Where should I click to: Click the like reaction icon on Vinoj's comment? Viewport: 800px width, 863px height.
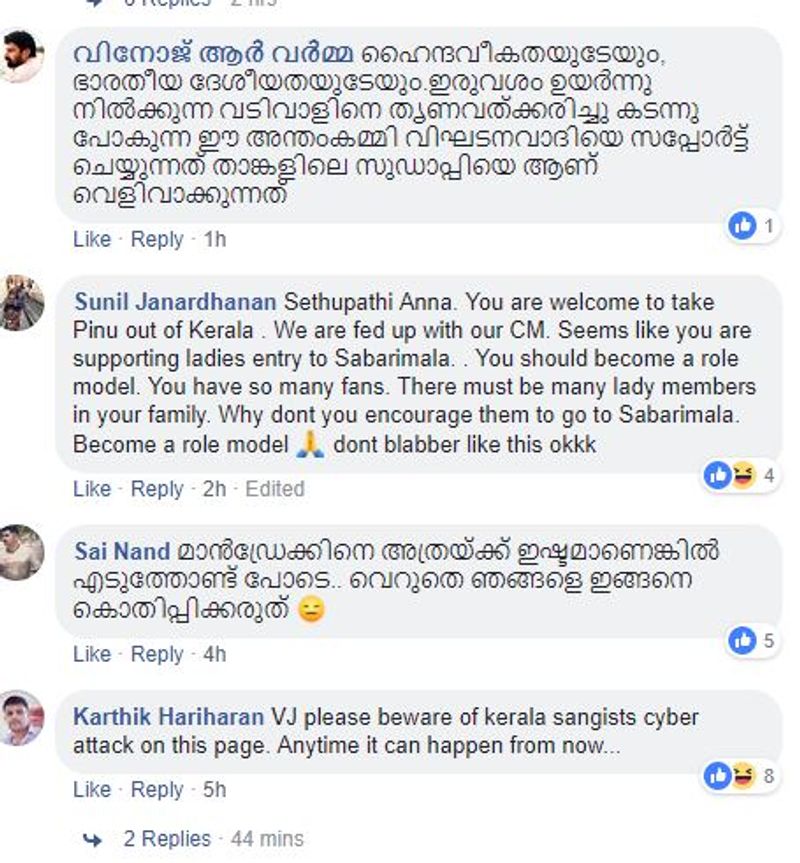742,226
